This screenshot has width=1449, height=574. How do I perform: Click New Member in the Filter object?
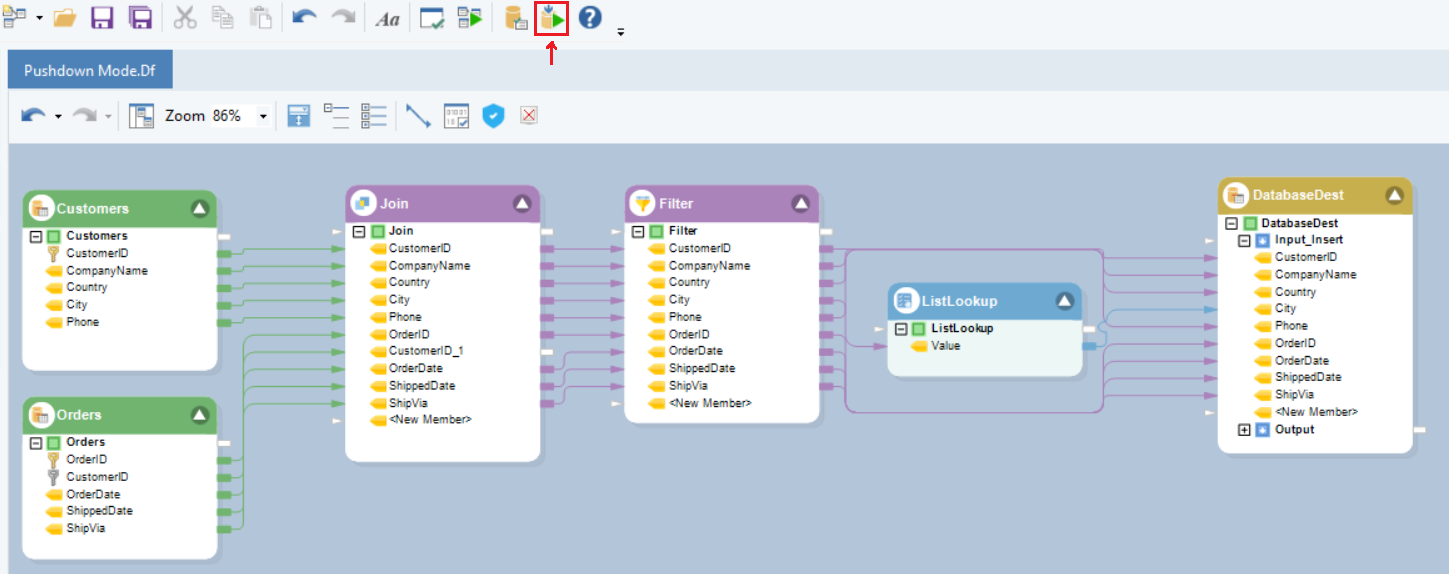(710, 403)
